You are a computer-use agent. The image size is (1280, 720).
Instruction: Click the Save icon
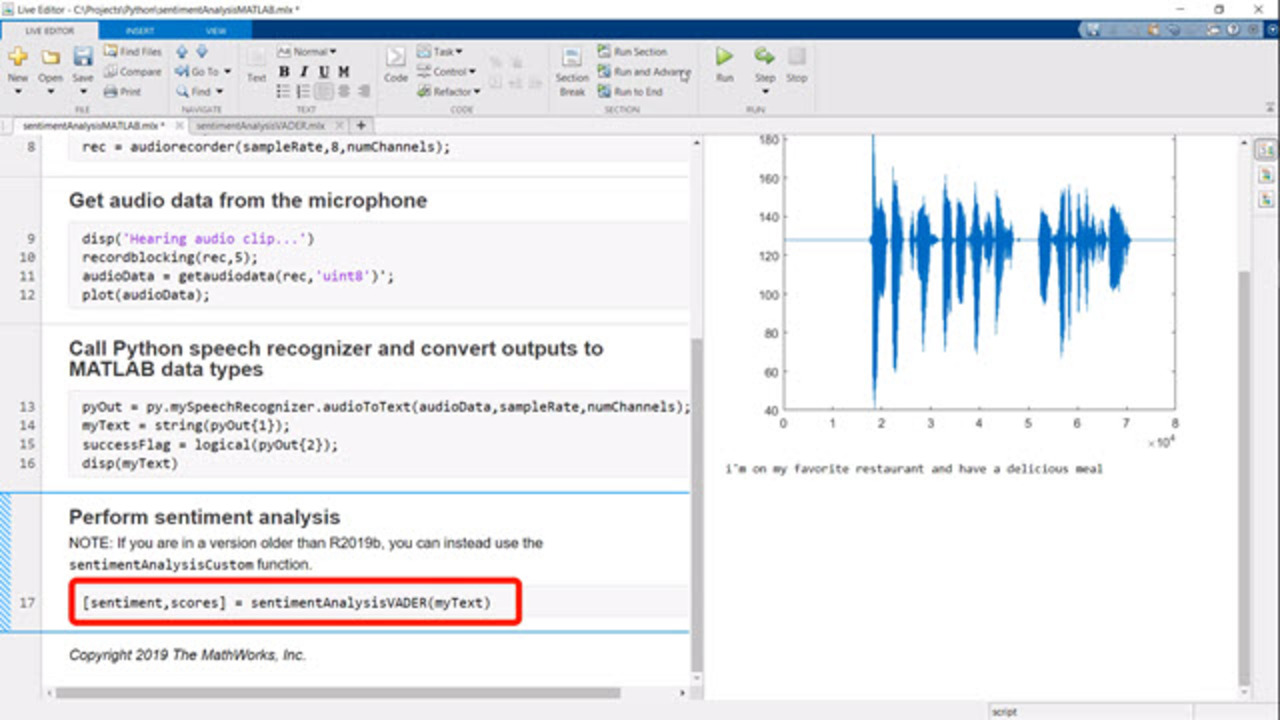[83, 58]
